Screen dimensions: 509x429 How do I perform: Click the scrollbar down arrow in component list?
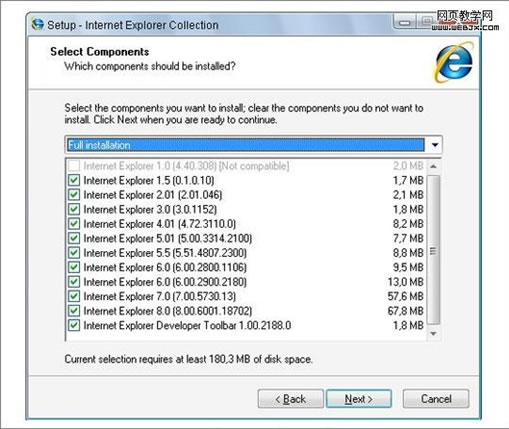pyautogui.click(x=433, y=333)
